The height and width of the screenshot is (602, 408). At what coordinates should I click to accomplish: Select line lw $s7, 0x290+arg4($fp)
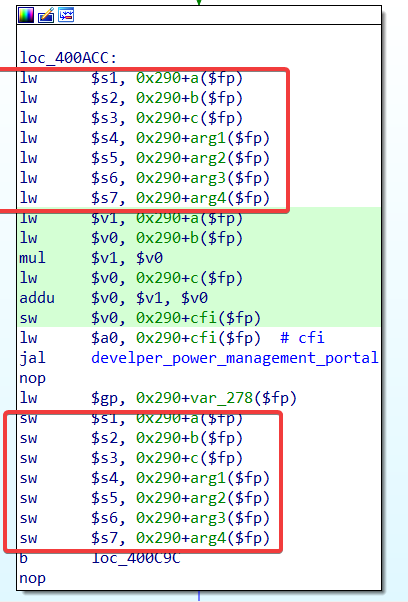click(145, 198)
